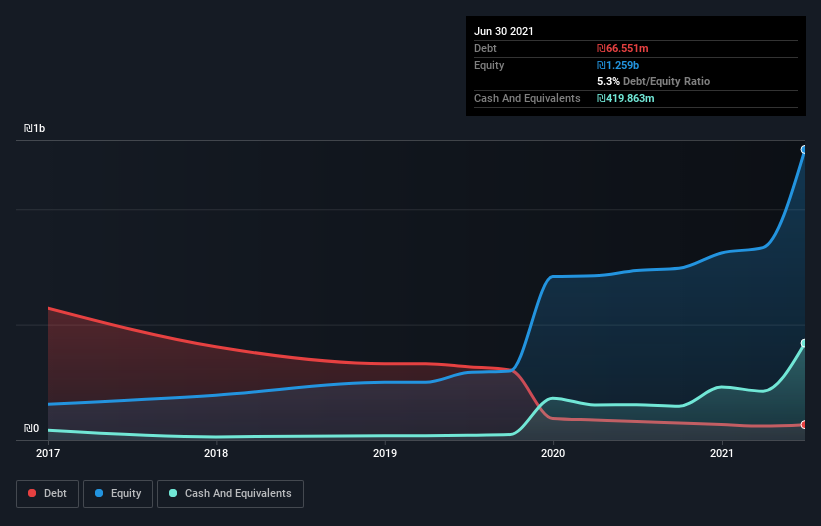
Task: Click the Debt label in tooltip
Action: (485, 48)
